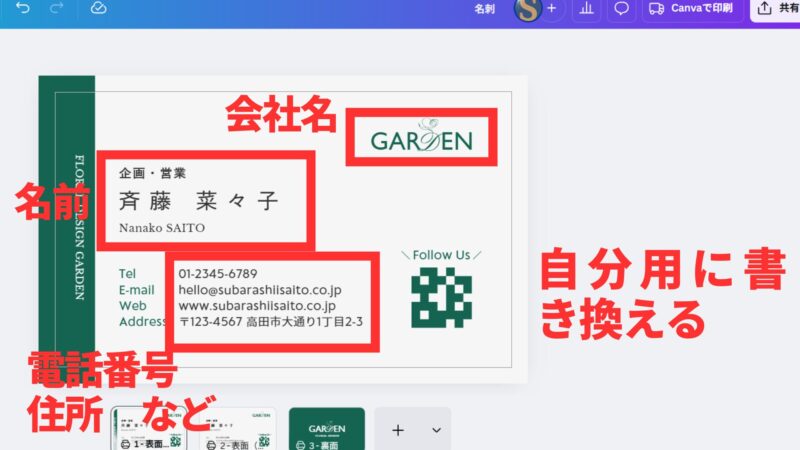The width and height of the screenshot is (800, 450).
Task: Click the 共有 share button
Action: pyautogui.click(x=776, y=9)
